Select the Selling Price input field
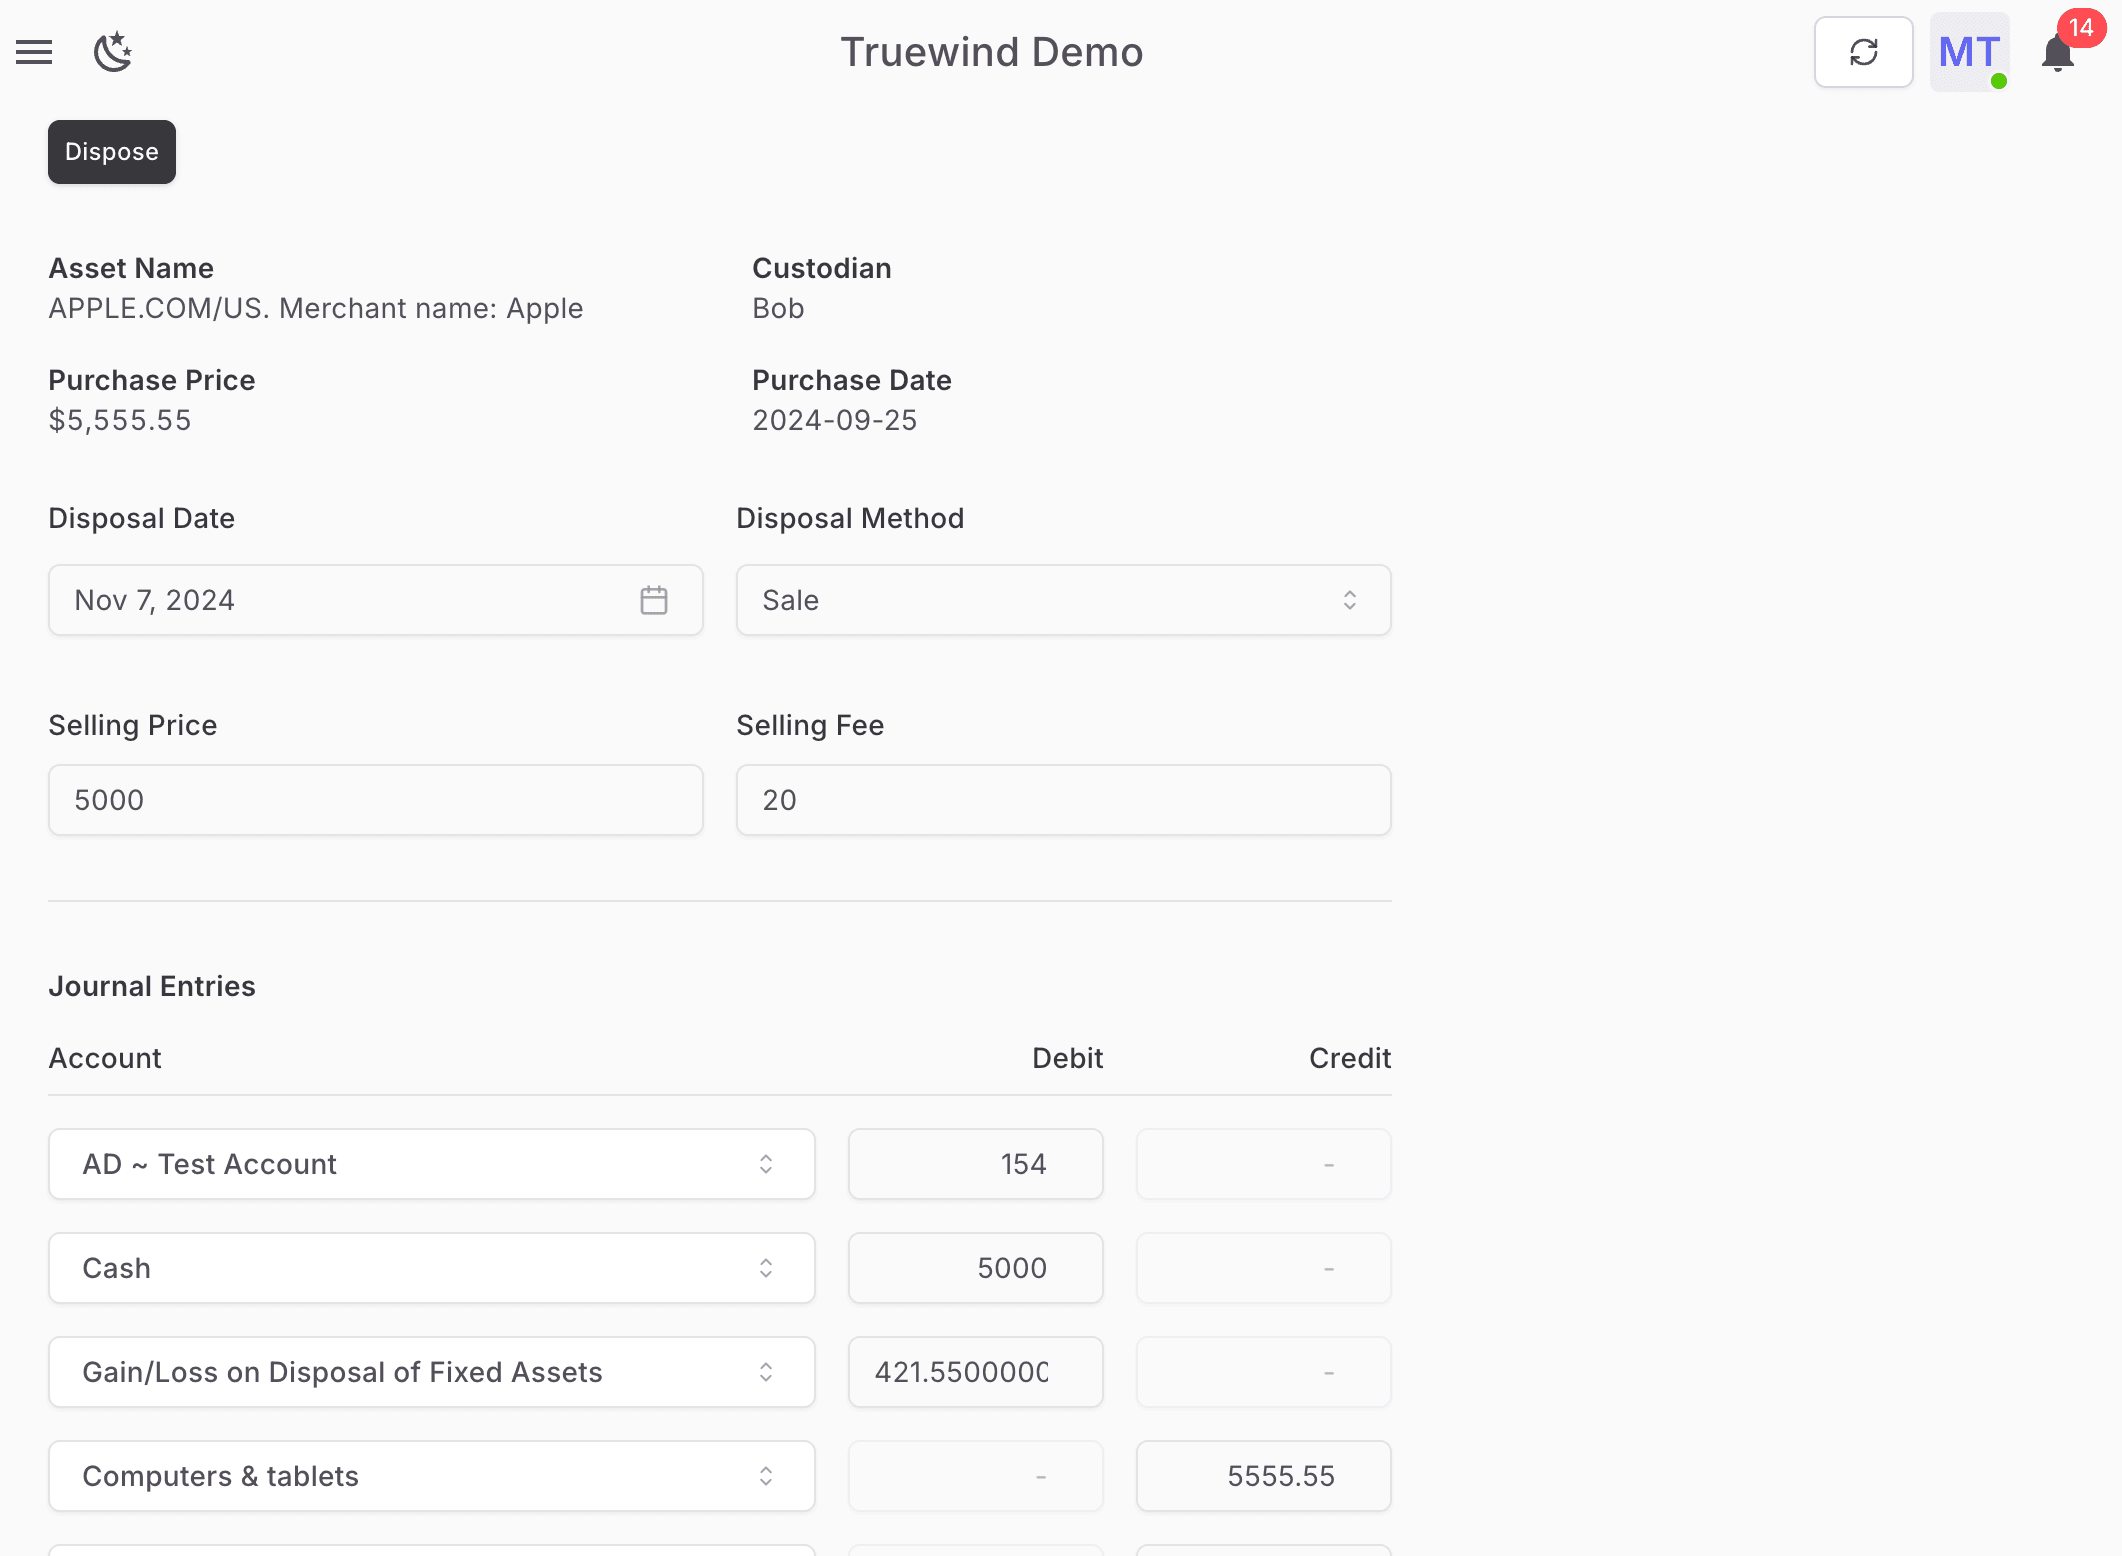 [375, 800]
